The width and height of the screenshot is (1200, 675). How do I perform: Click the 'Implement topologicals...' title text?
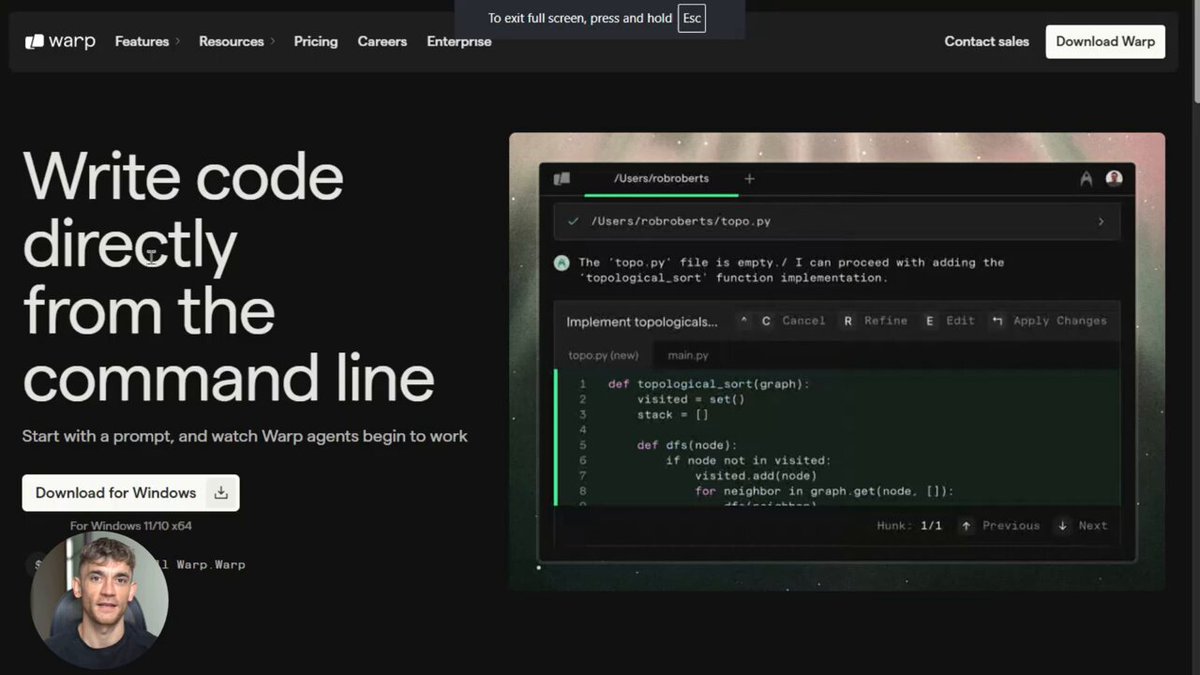(642, 322)
